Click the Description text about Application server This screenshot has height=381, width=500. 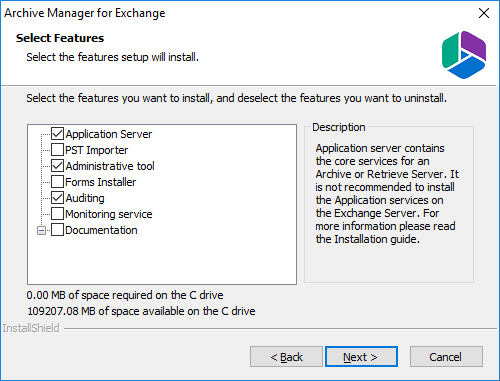tap(387, 194)
